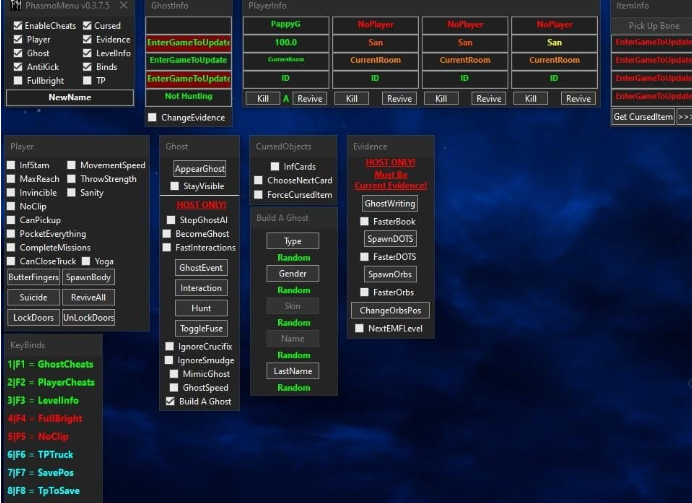Screen dimensions: 692x503
Task: Close the PhasmoMenu window with the X
Action: [x=124, y=6]
